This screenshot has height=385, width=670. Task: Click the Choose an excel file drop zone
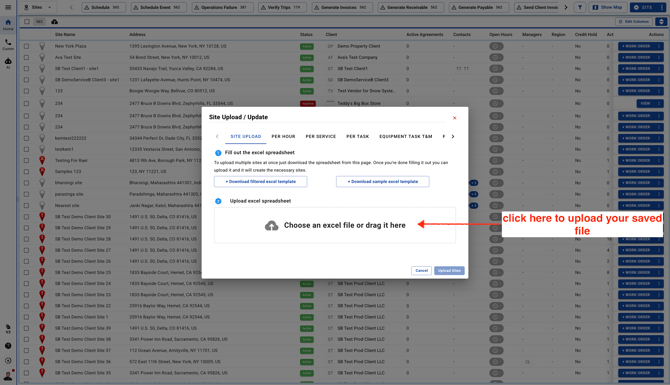tap(335, 226)
